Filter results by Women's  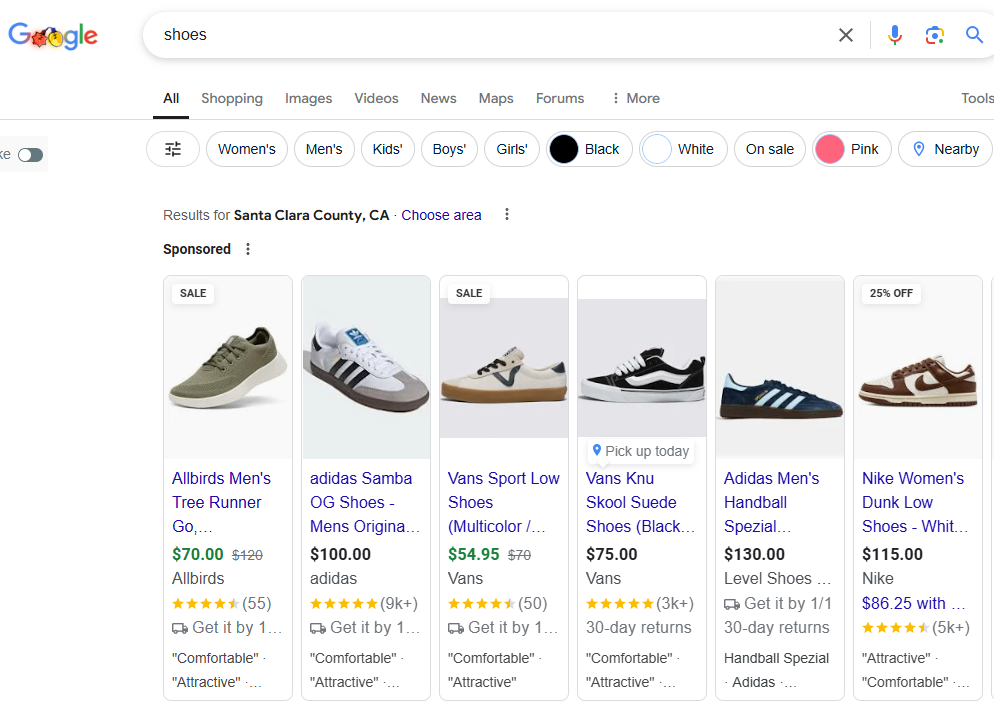tap(247, 149)
